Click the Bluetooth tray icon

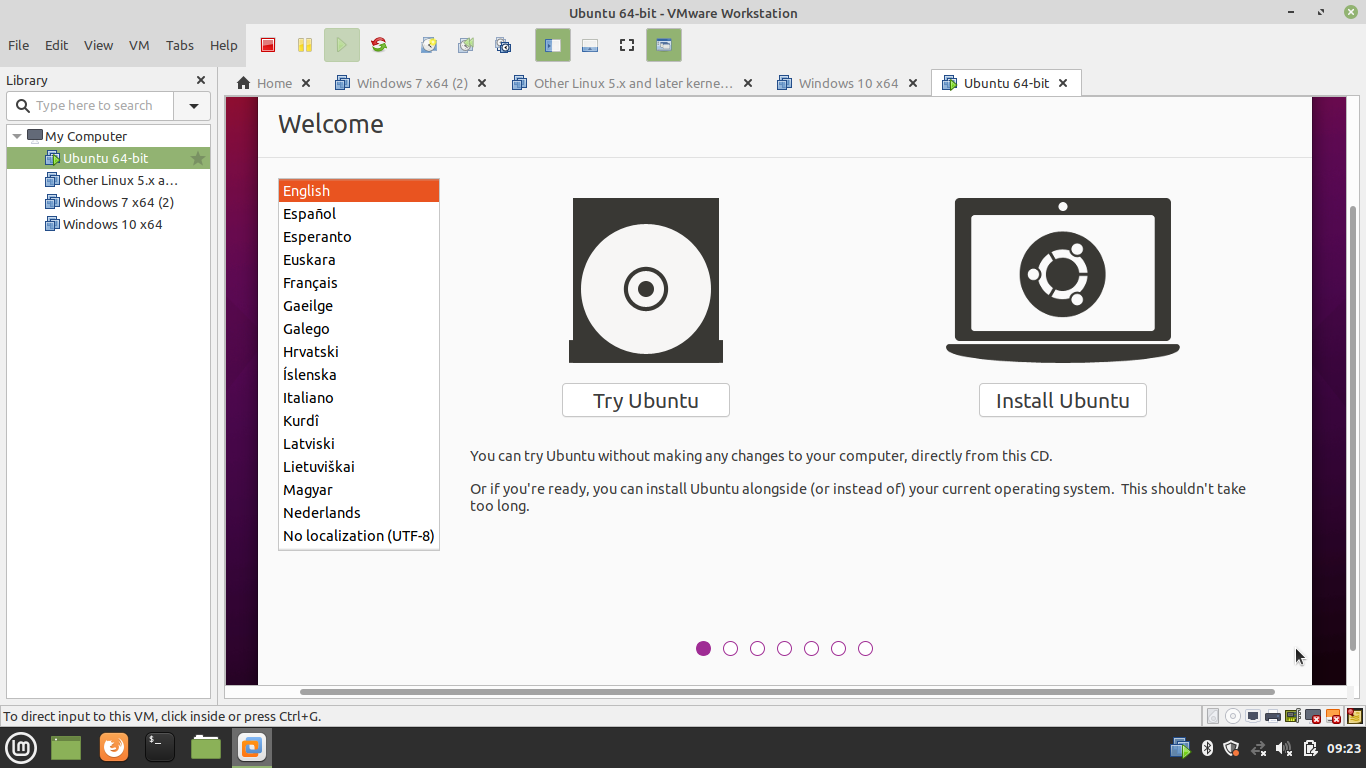(x=1207, y=748)
